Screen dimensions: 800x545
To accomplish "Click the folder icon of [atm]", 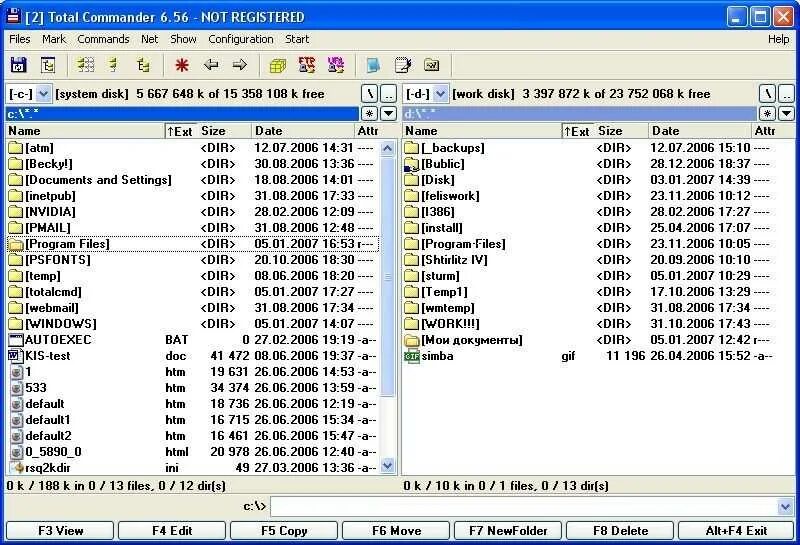I will [x=16, y=148].
